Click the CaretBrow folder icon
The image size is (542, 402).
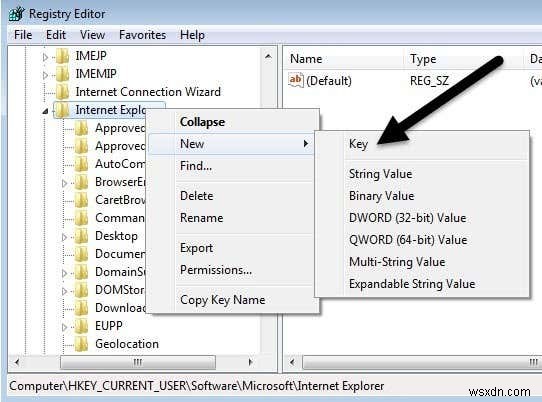[82, 200]
